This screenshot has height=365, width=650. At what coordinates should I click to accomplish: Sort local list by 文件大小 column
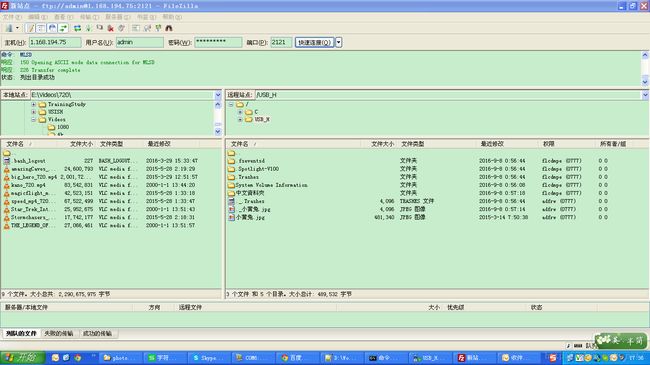coord(81,144)
